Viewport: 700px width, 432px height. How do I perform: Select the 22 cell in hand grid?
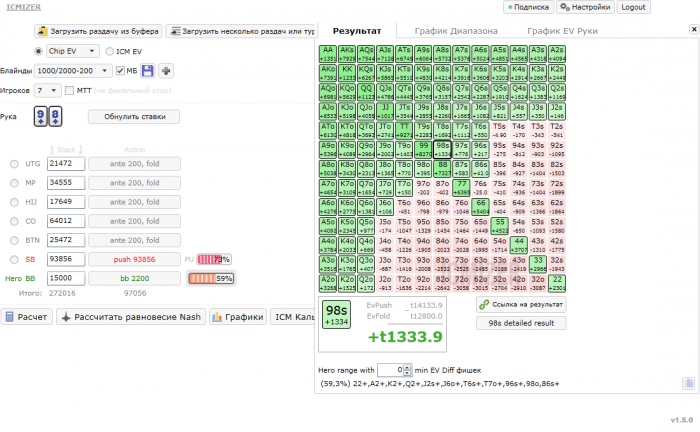click(557, 283)
